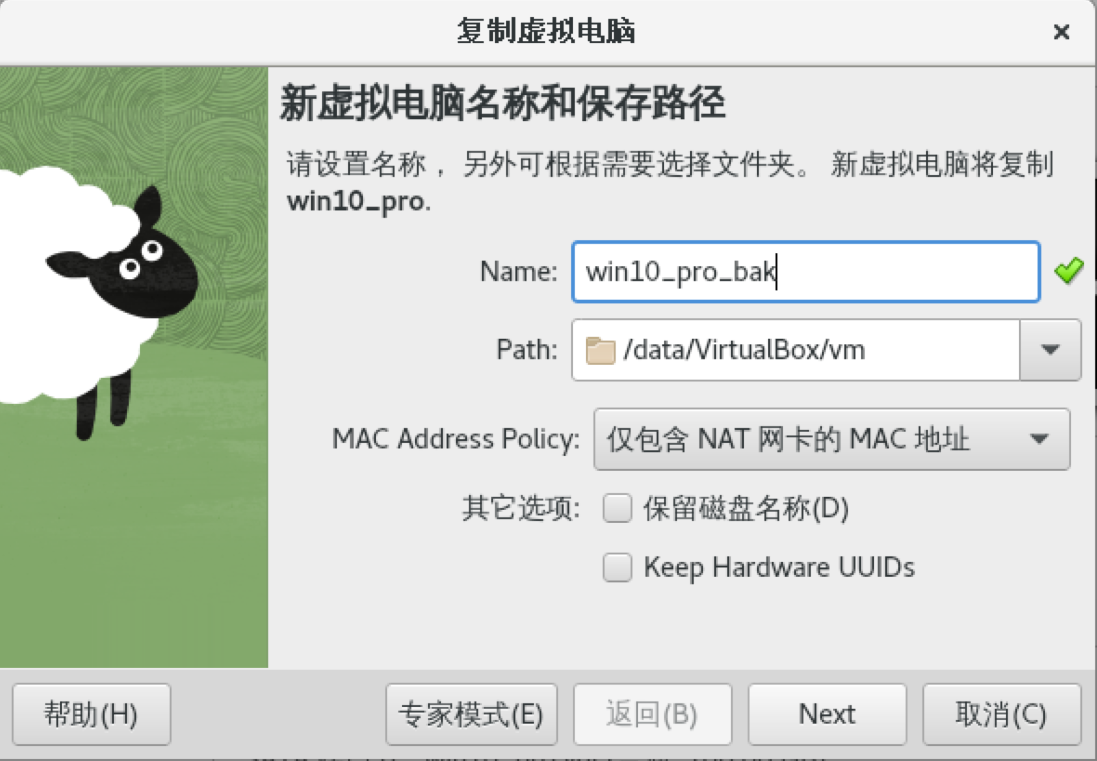Image resolution: width=1097 pixels, height=761 pixels.
Task: Expand the Path dropdown arrow
Action: coord(1050,350)
